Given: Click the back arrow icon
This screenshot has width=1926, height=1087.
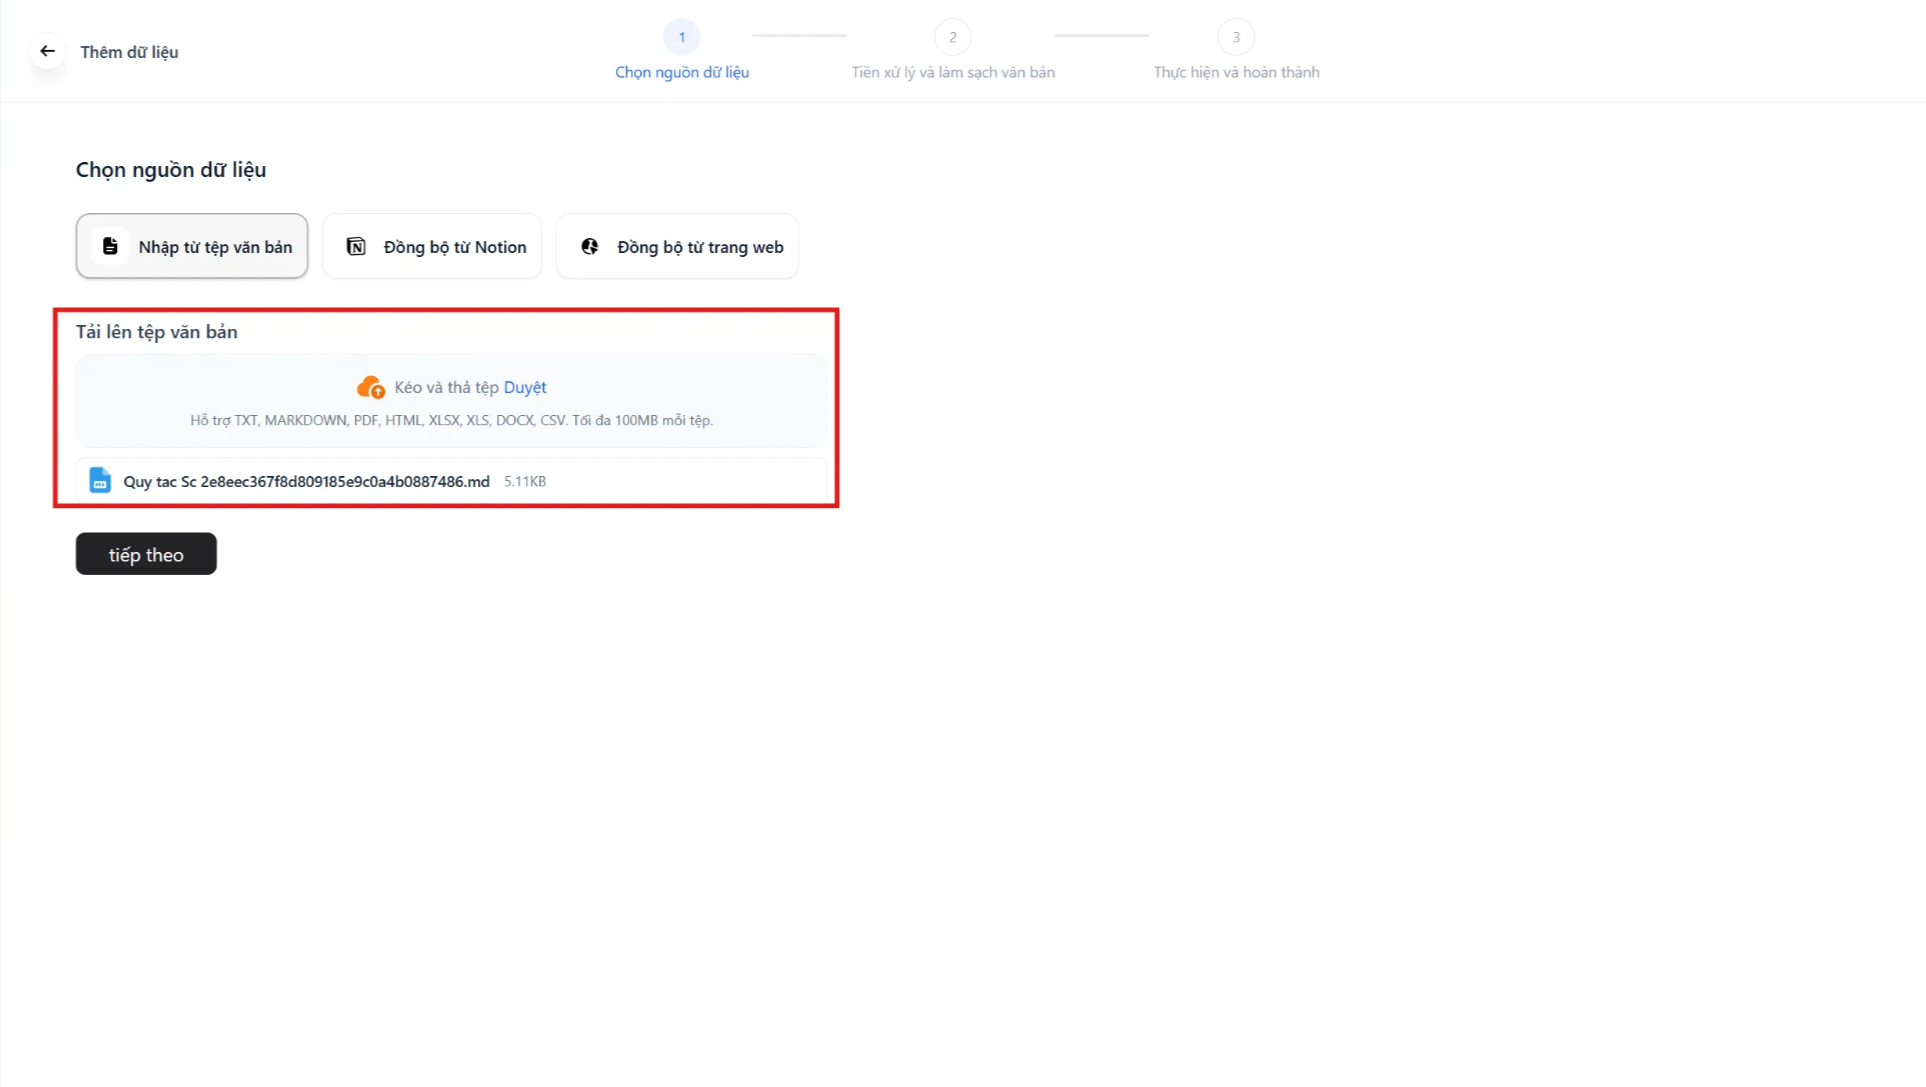Looking at the screenshot, I should (x=47, y=51).
